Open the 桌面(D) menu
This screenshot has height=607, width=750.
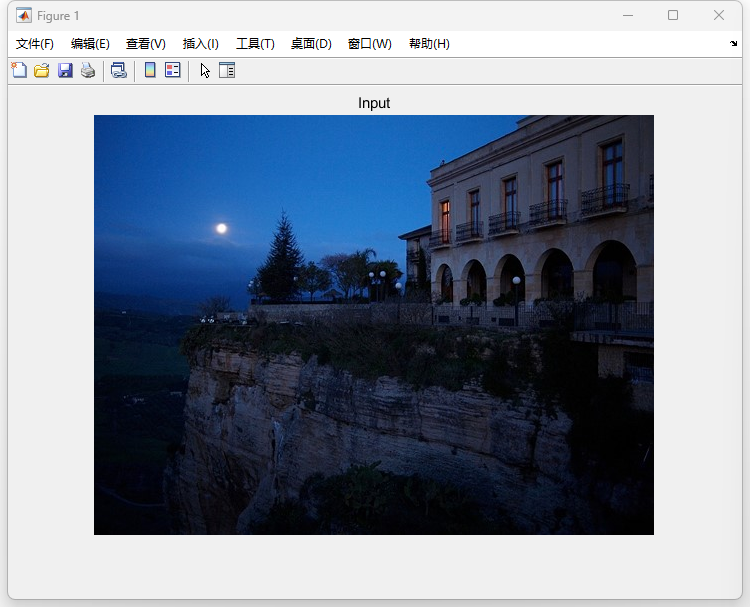pyautogui.click(x=311, y=44)
